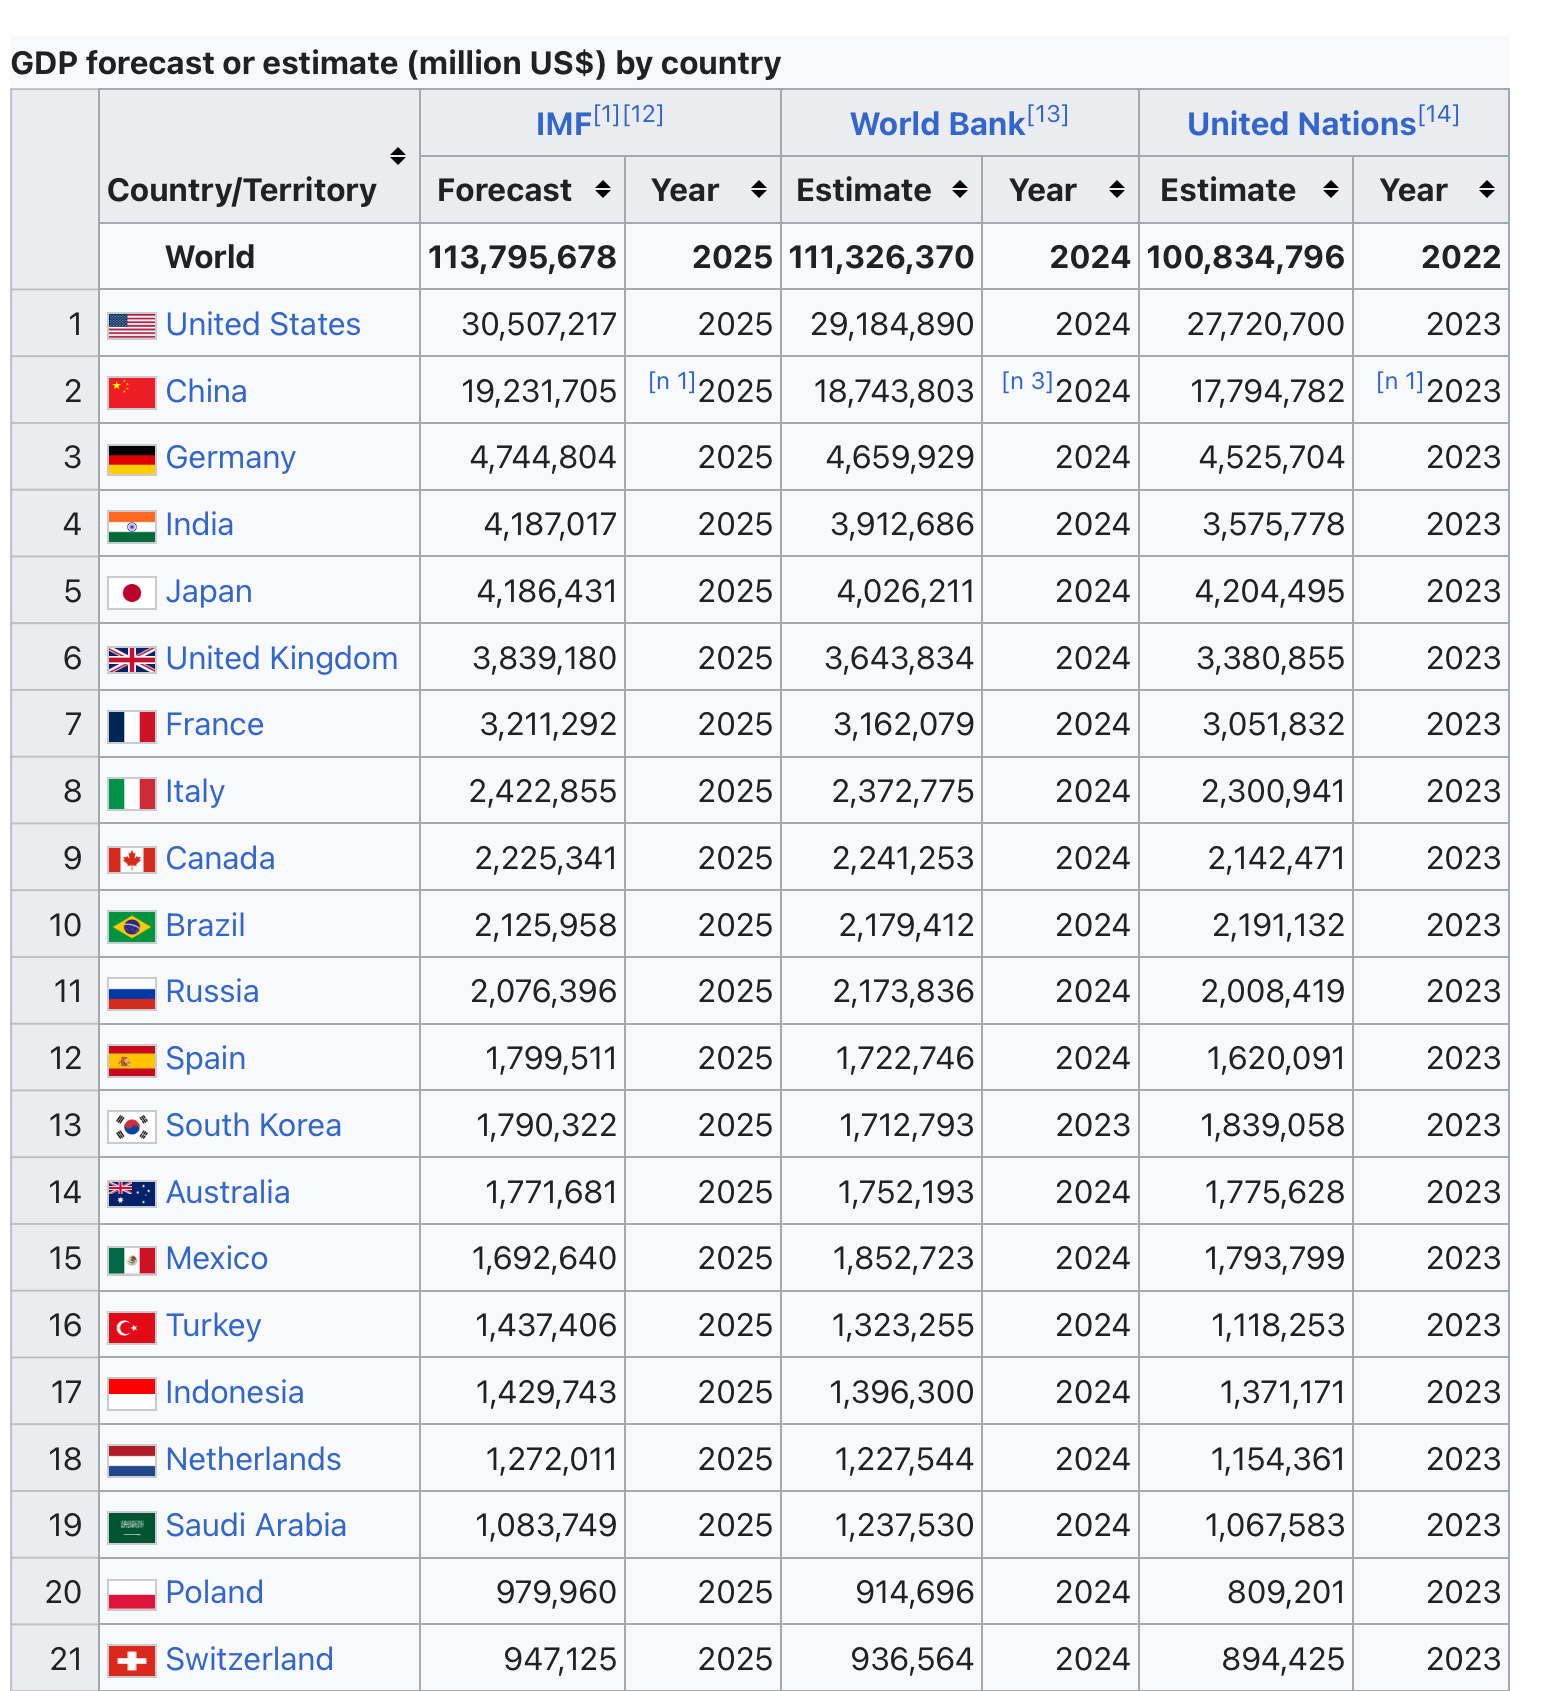Go to the Netherlands article link
1543x1691 pixels.
pyautogui.click(x=254, y=1460)
